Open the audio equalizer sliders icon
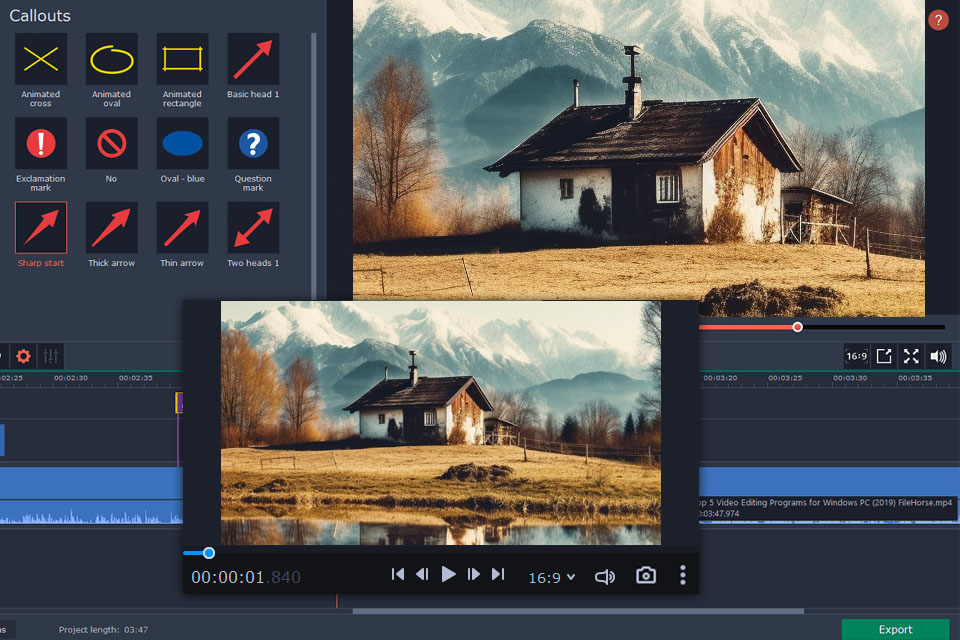The width and height of the screenshot is (960, 640). (51, 356)
